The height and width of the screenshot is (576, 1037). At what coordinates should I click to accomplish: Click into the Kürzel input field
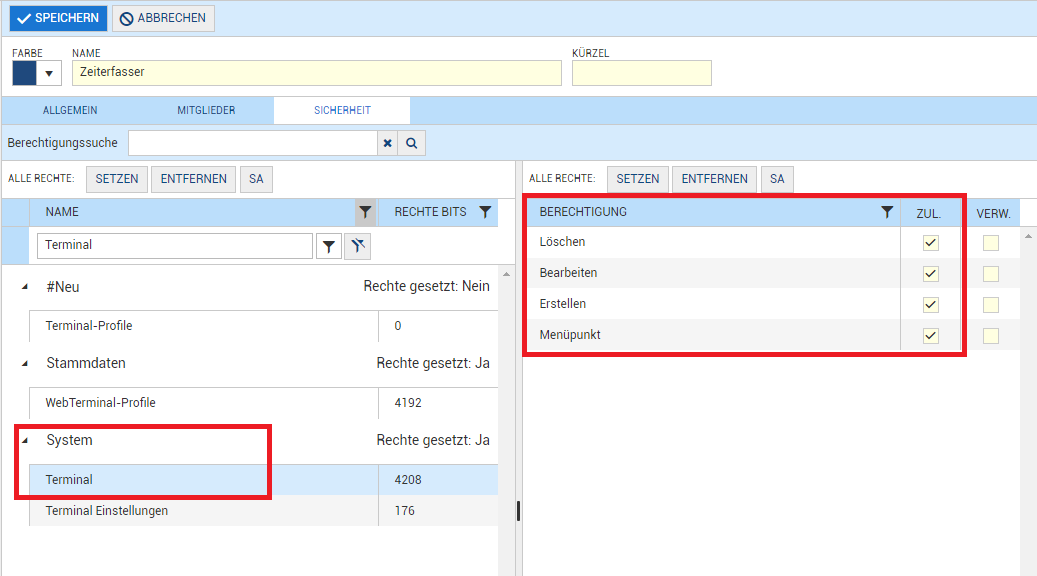[x=641, y=73]
